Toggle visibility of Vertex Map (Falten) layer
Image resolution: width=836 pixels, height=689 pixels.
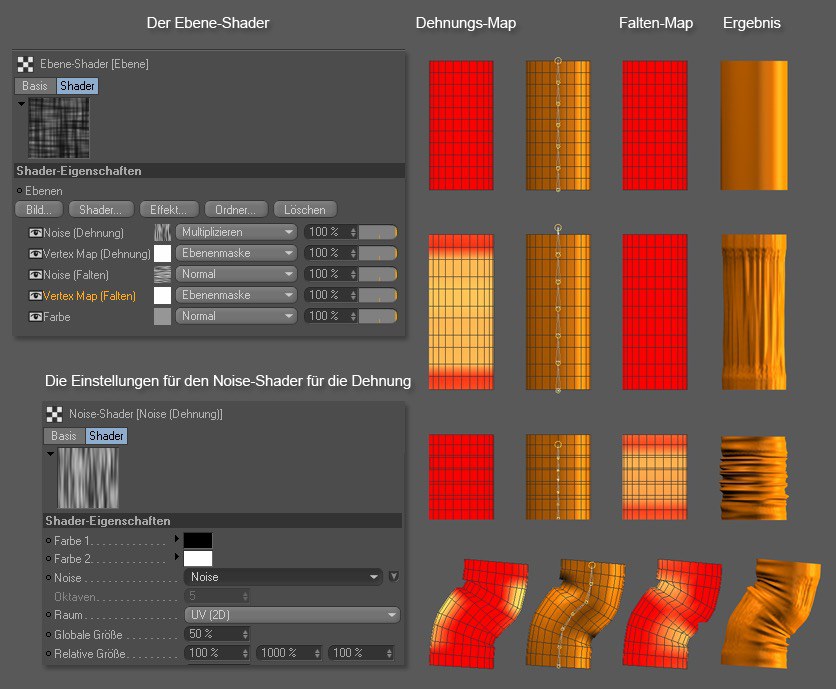click(35, 296)
